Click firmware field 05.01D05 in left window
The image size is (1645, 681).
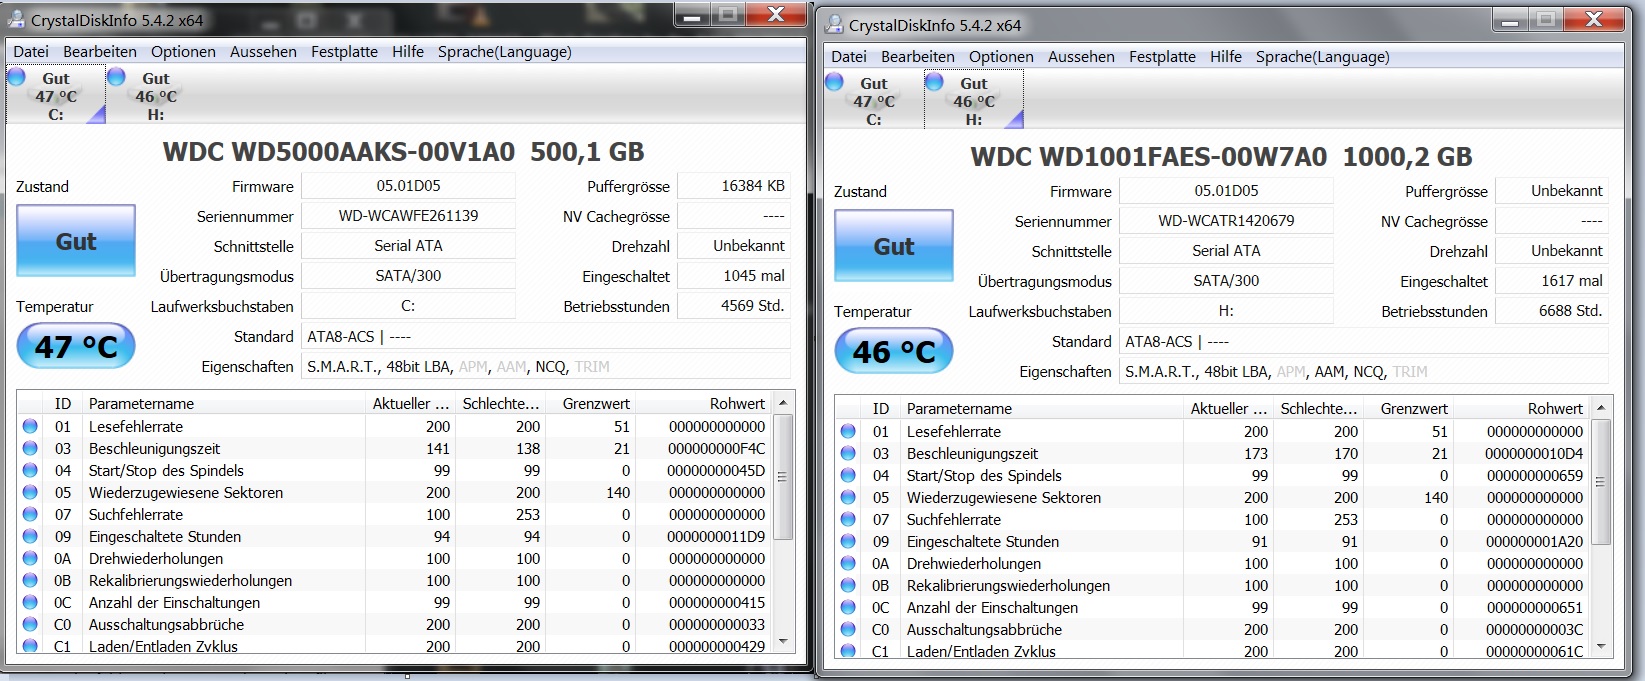coord(408,186)
